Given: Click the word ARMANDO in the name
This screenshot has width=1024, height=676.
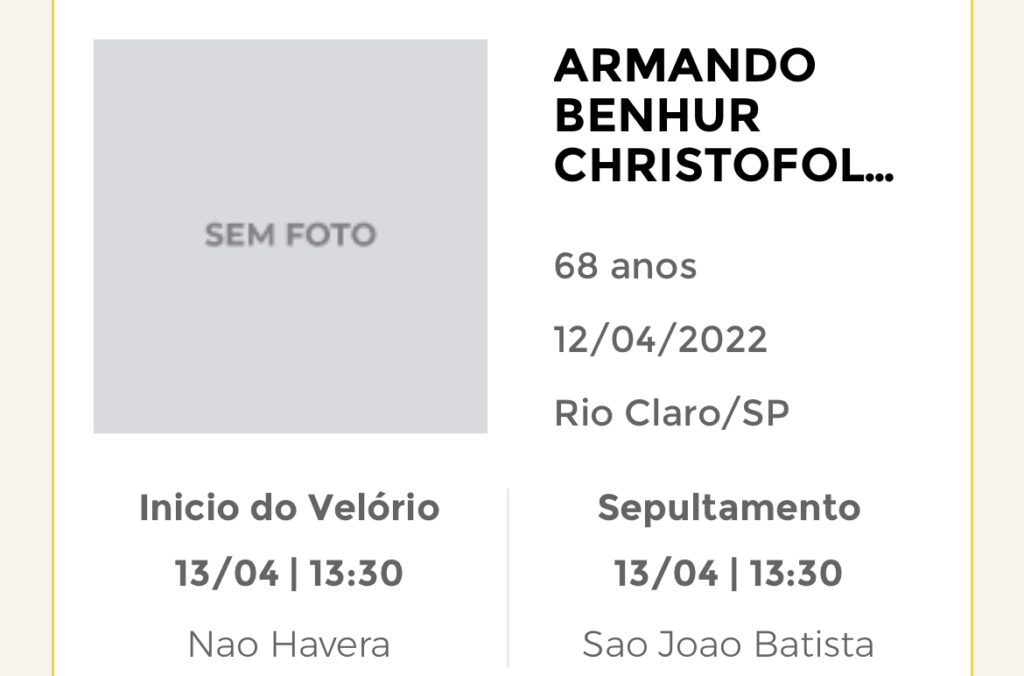Looking at the screenshot, I should tap(685, 65).
